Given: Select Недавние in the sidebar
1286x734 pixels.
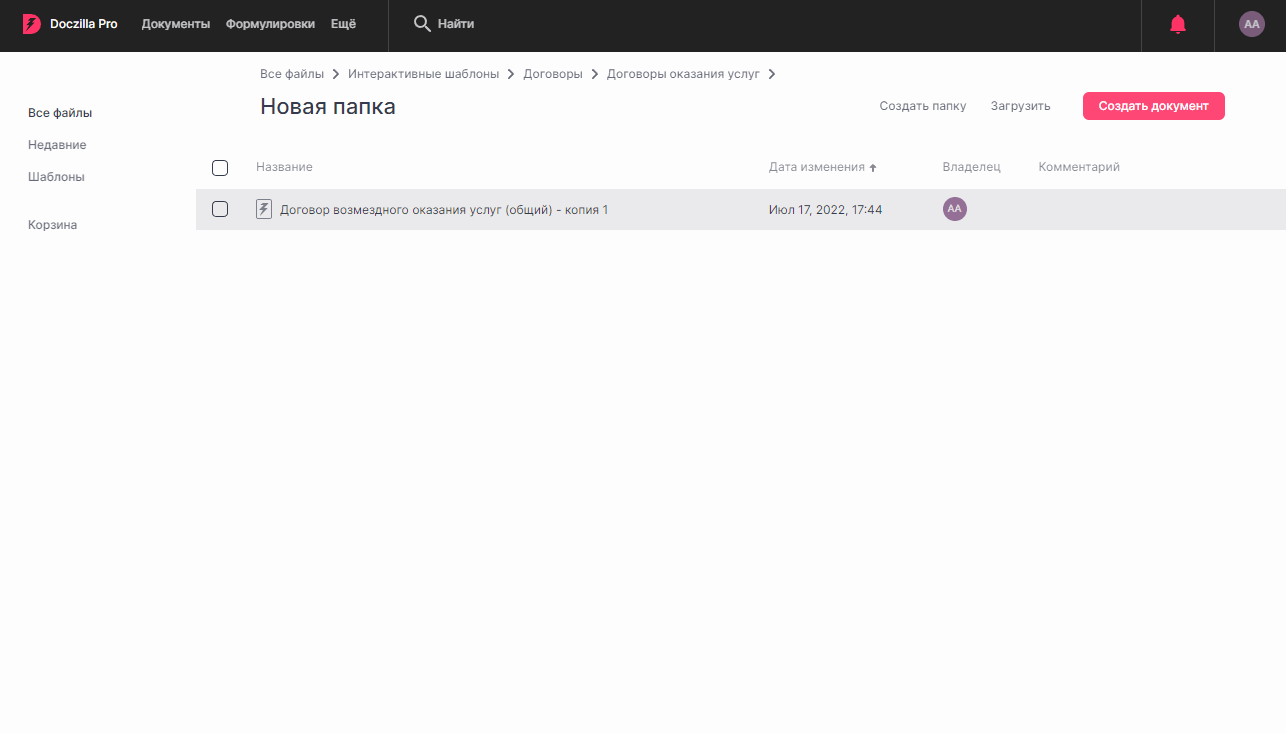Looking at the screenshot, I should pyautogui.click(x=57, y=145).
